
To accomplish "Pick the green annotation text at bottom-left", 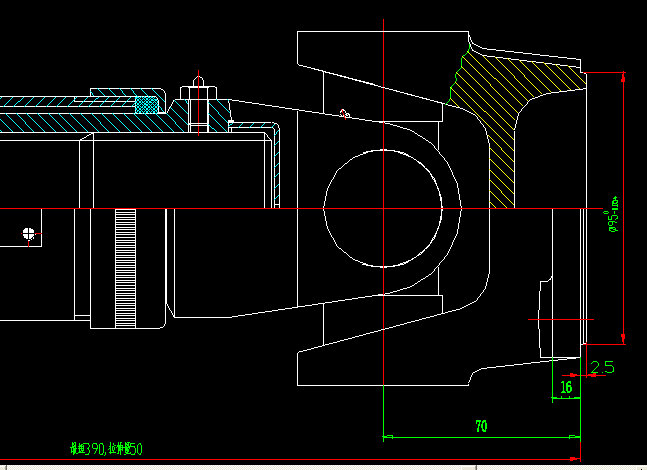I will pyautogui.click(x=105, y=449).
